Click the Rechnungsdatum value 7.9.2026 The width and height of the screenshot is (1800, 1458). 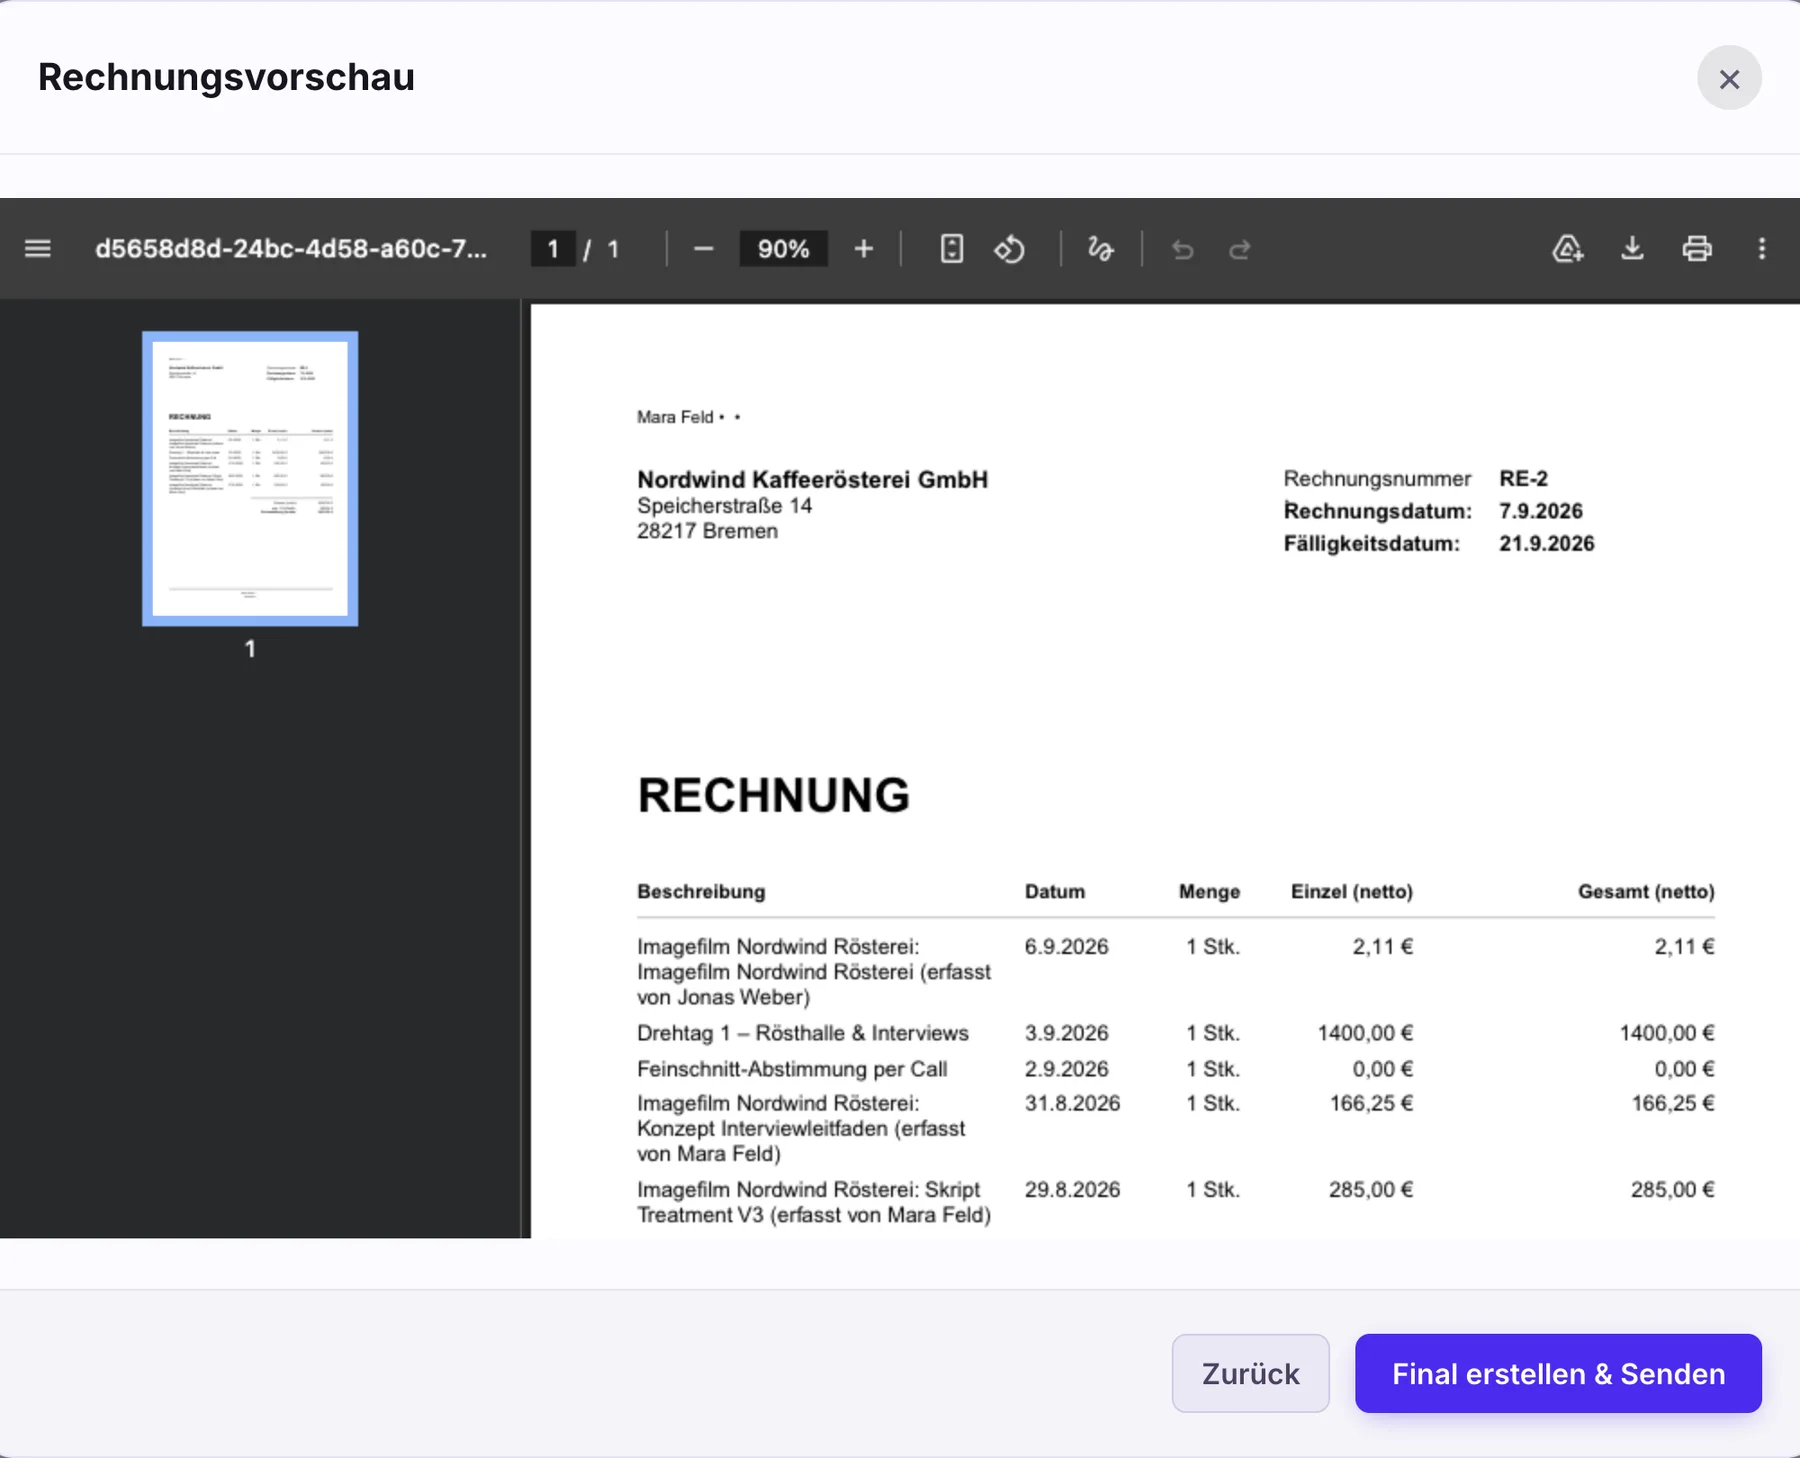(x=1540, y=511)
